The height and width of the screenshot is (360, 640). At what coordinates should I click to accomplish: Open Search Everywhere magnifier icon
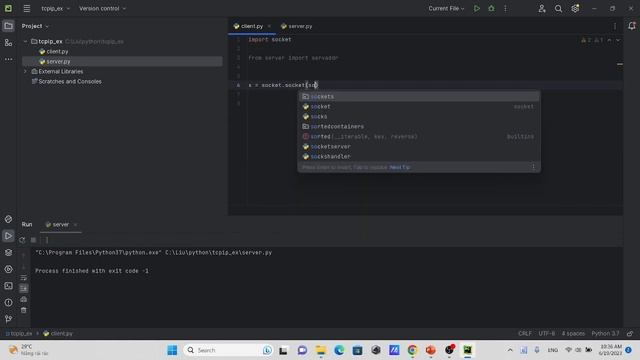(x=558, y=8)
